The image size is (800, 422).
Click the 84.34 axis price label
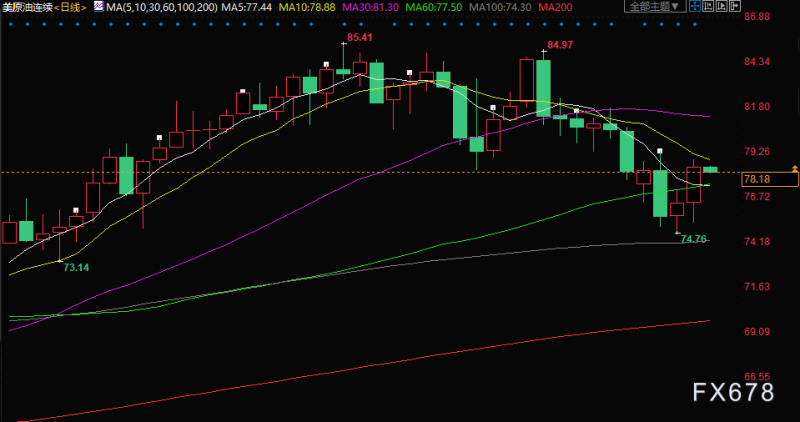coord(757,62)
